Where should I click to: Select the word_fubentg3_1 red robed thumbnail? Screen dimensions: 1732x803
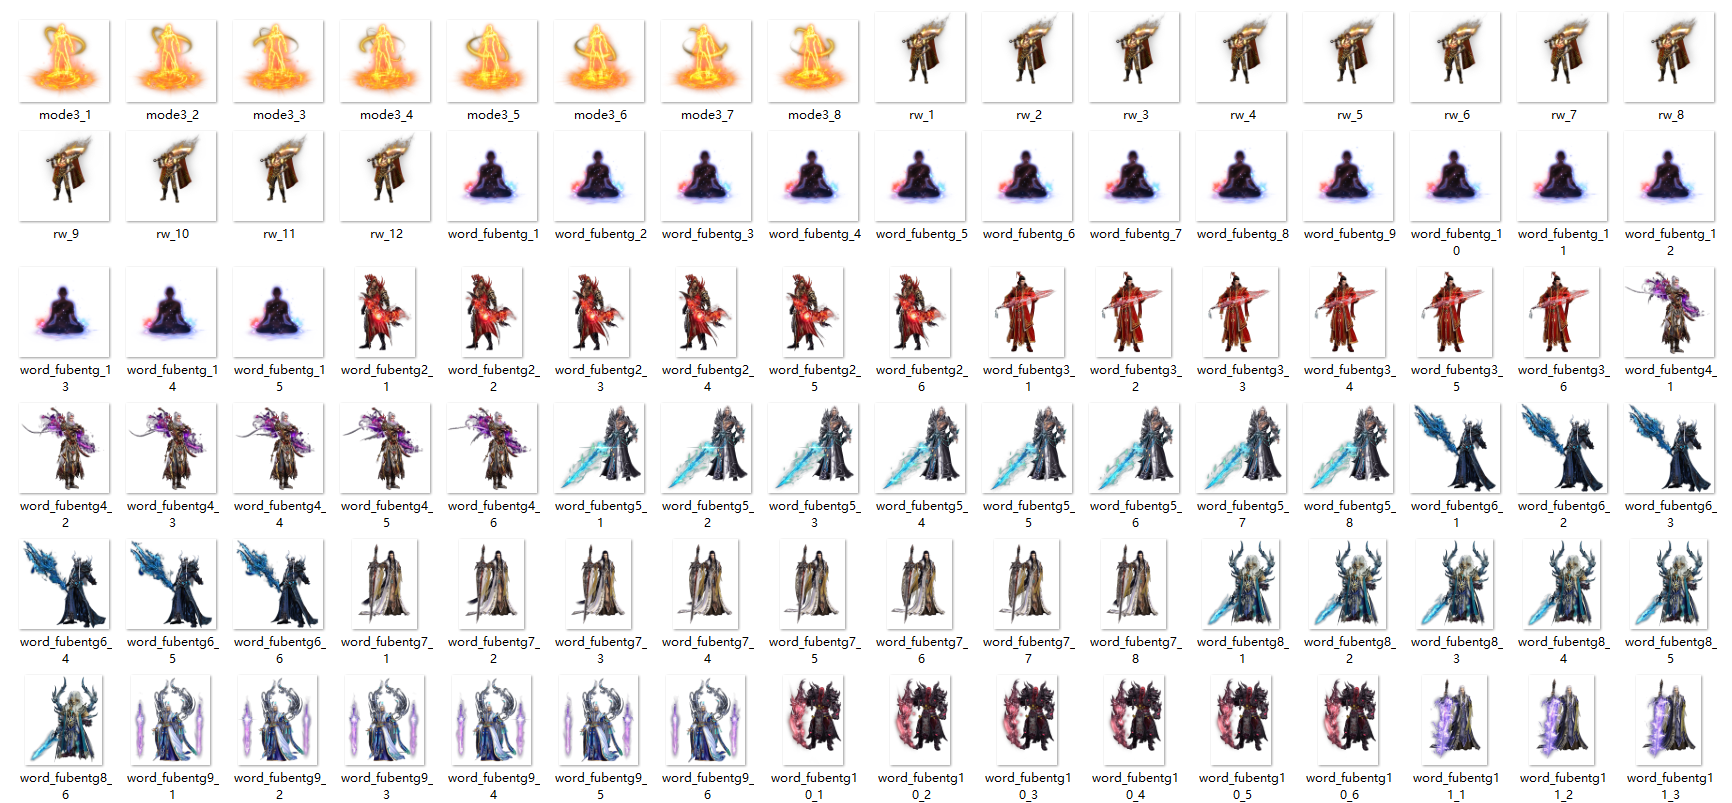(x=1028, y=312)
